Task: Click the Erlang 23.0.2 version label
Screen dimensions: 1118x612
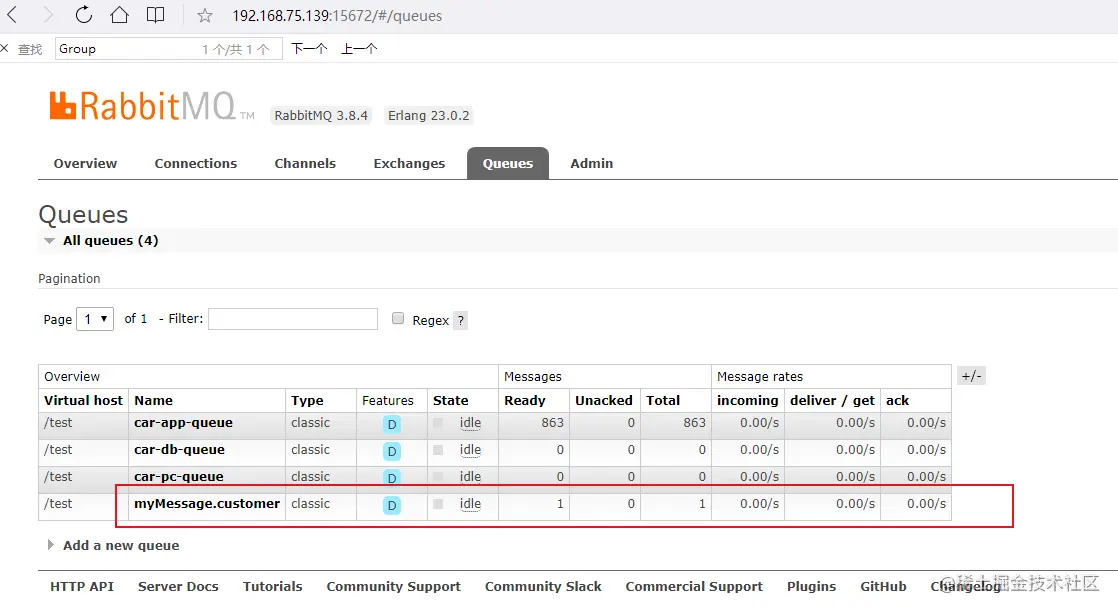Action: [429, 116]
